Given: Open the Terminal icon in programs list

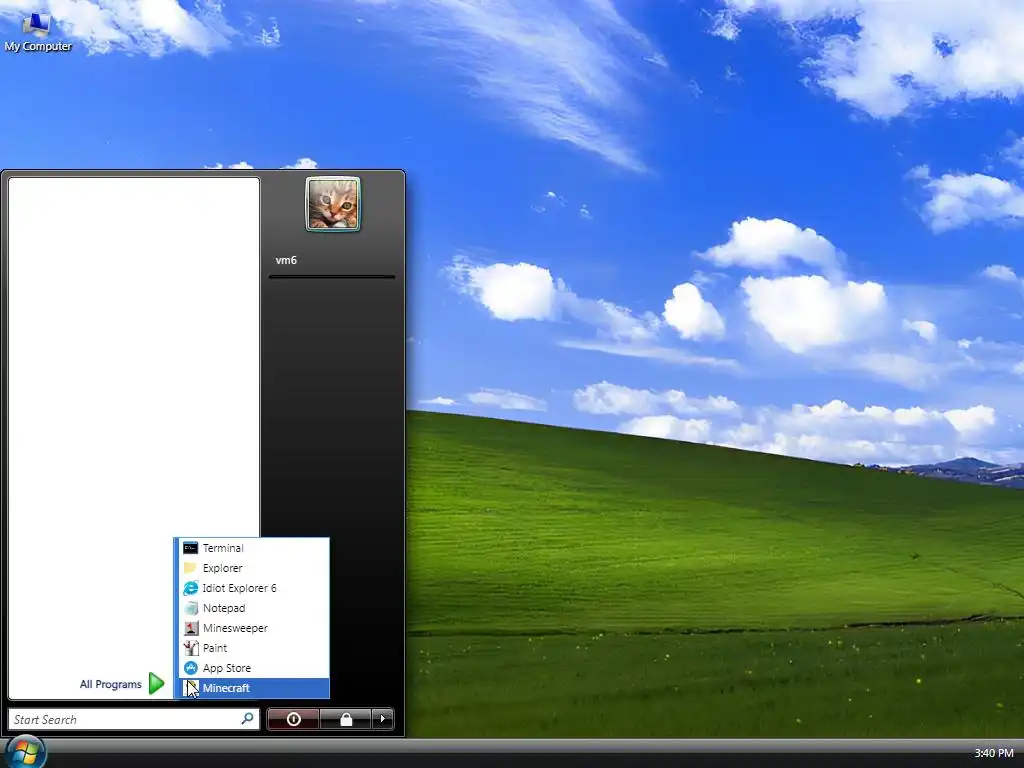Looking at the screenshot, I should click(190, 548).
